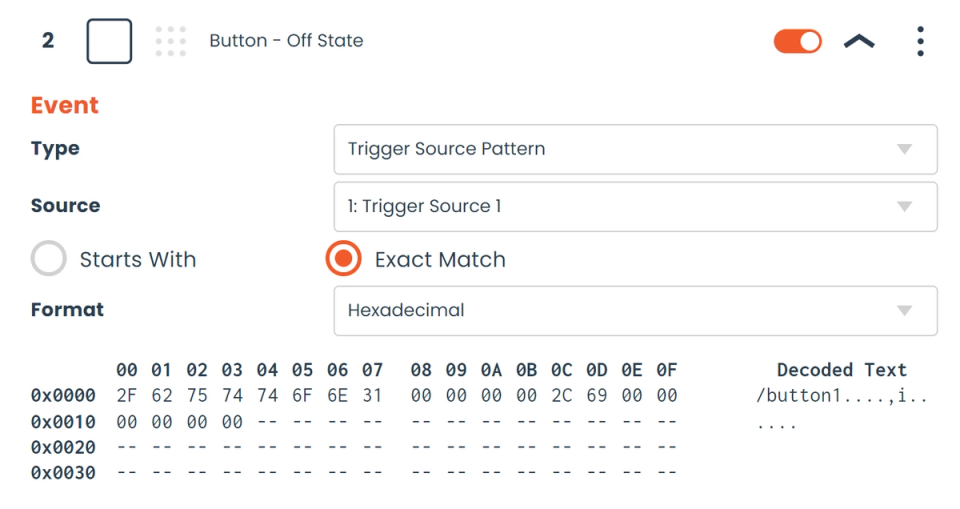Select the Exact Match radio button

(343, 259)
